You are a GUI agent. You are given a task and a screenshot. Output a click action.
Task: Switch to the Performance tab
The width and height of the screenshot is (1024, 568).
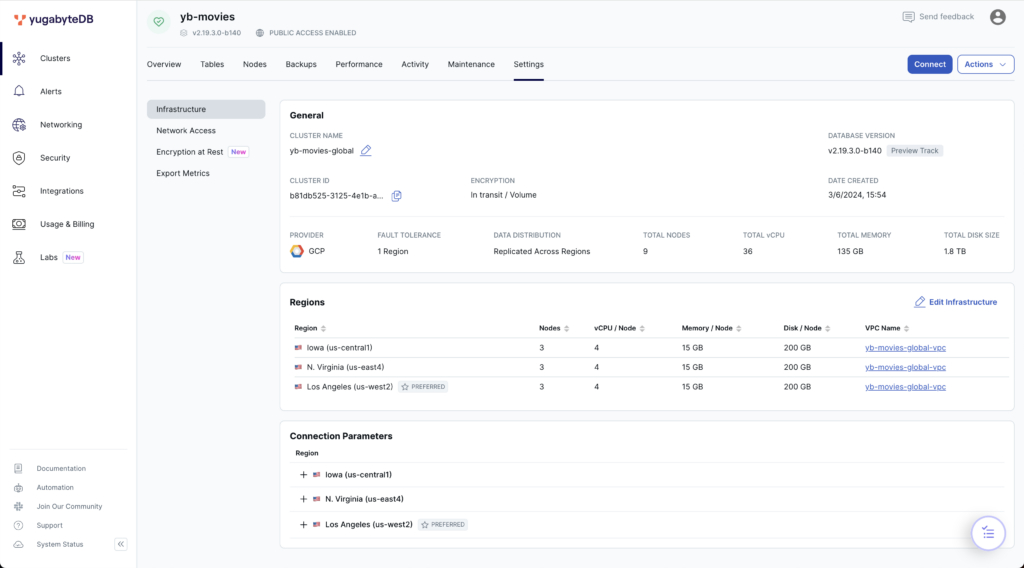pyautogui.click(x=359, y=64)
